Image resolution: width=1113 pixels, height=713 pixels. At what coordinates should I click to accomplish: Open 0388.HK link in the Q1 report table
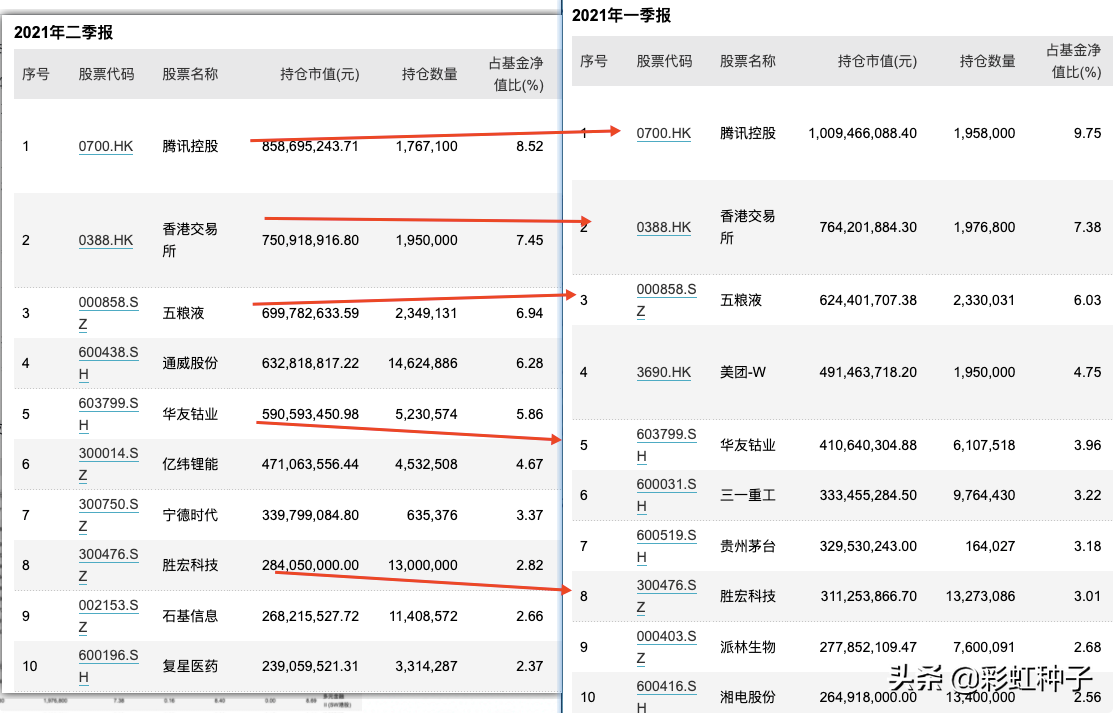point(664,227)
